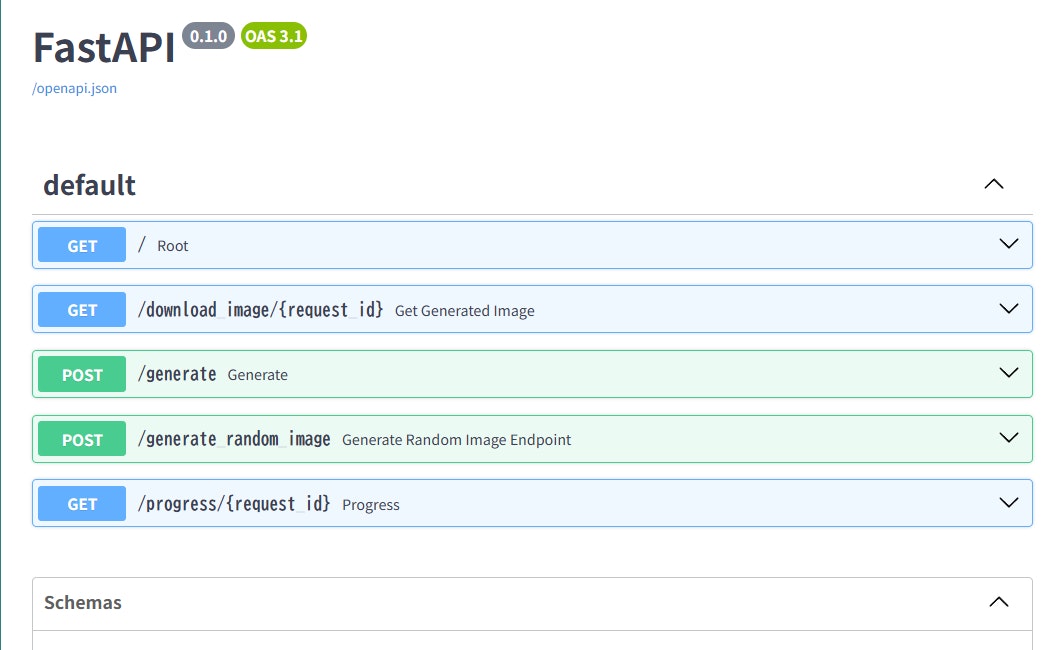Image resolution: width=1050 pixels, height=650 pixels.
Task: Click POST badge for generate_random_image
Action: pyautogui.click(x=82, y=438)
